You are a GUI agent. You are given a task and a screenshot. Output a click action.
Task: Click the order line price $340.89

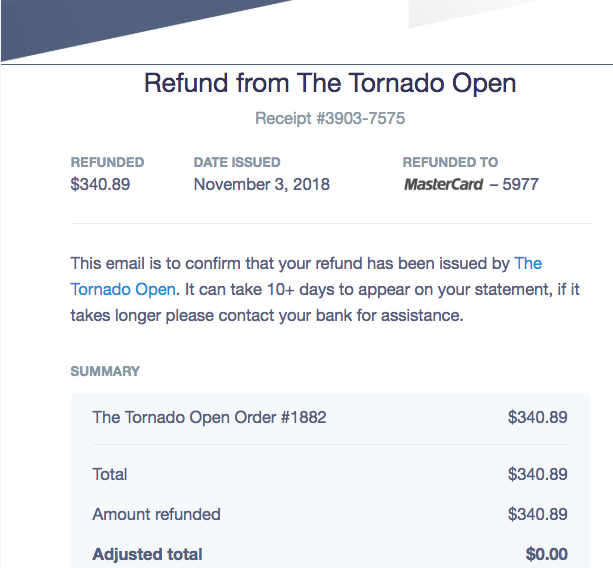[538, 417]
